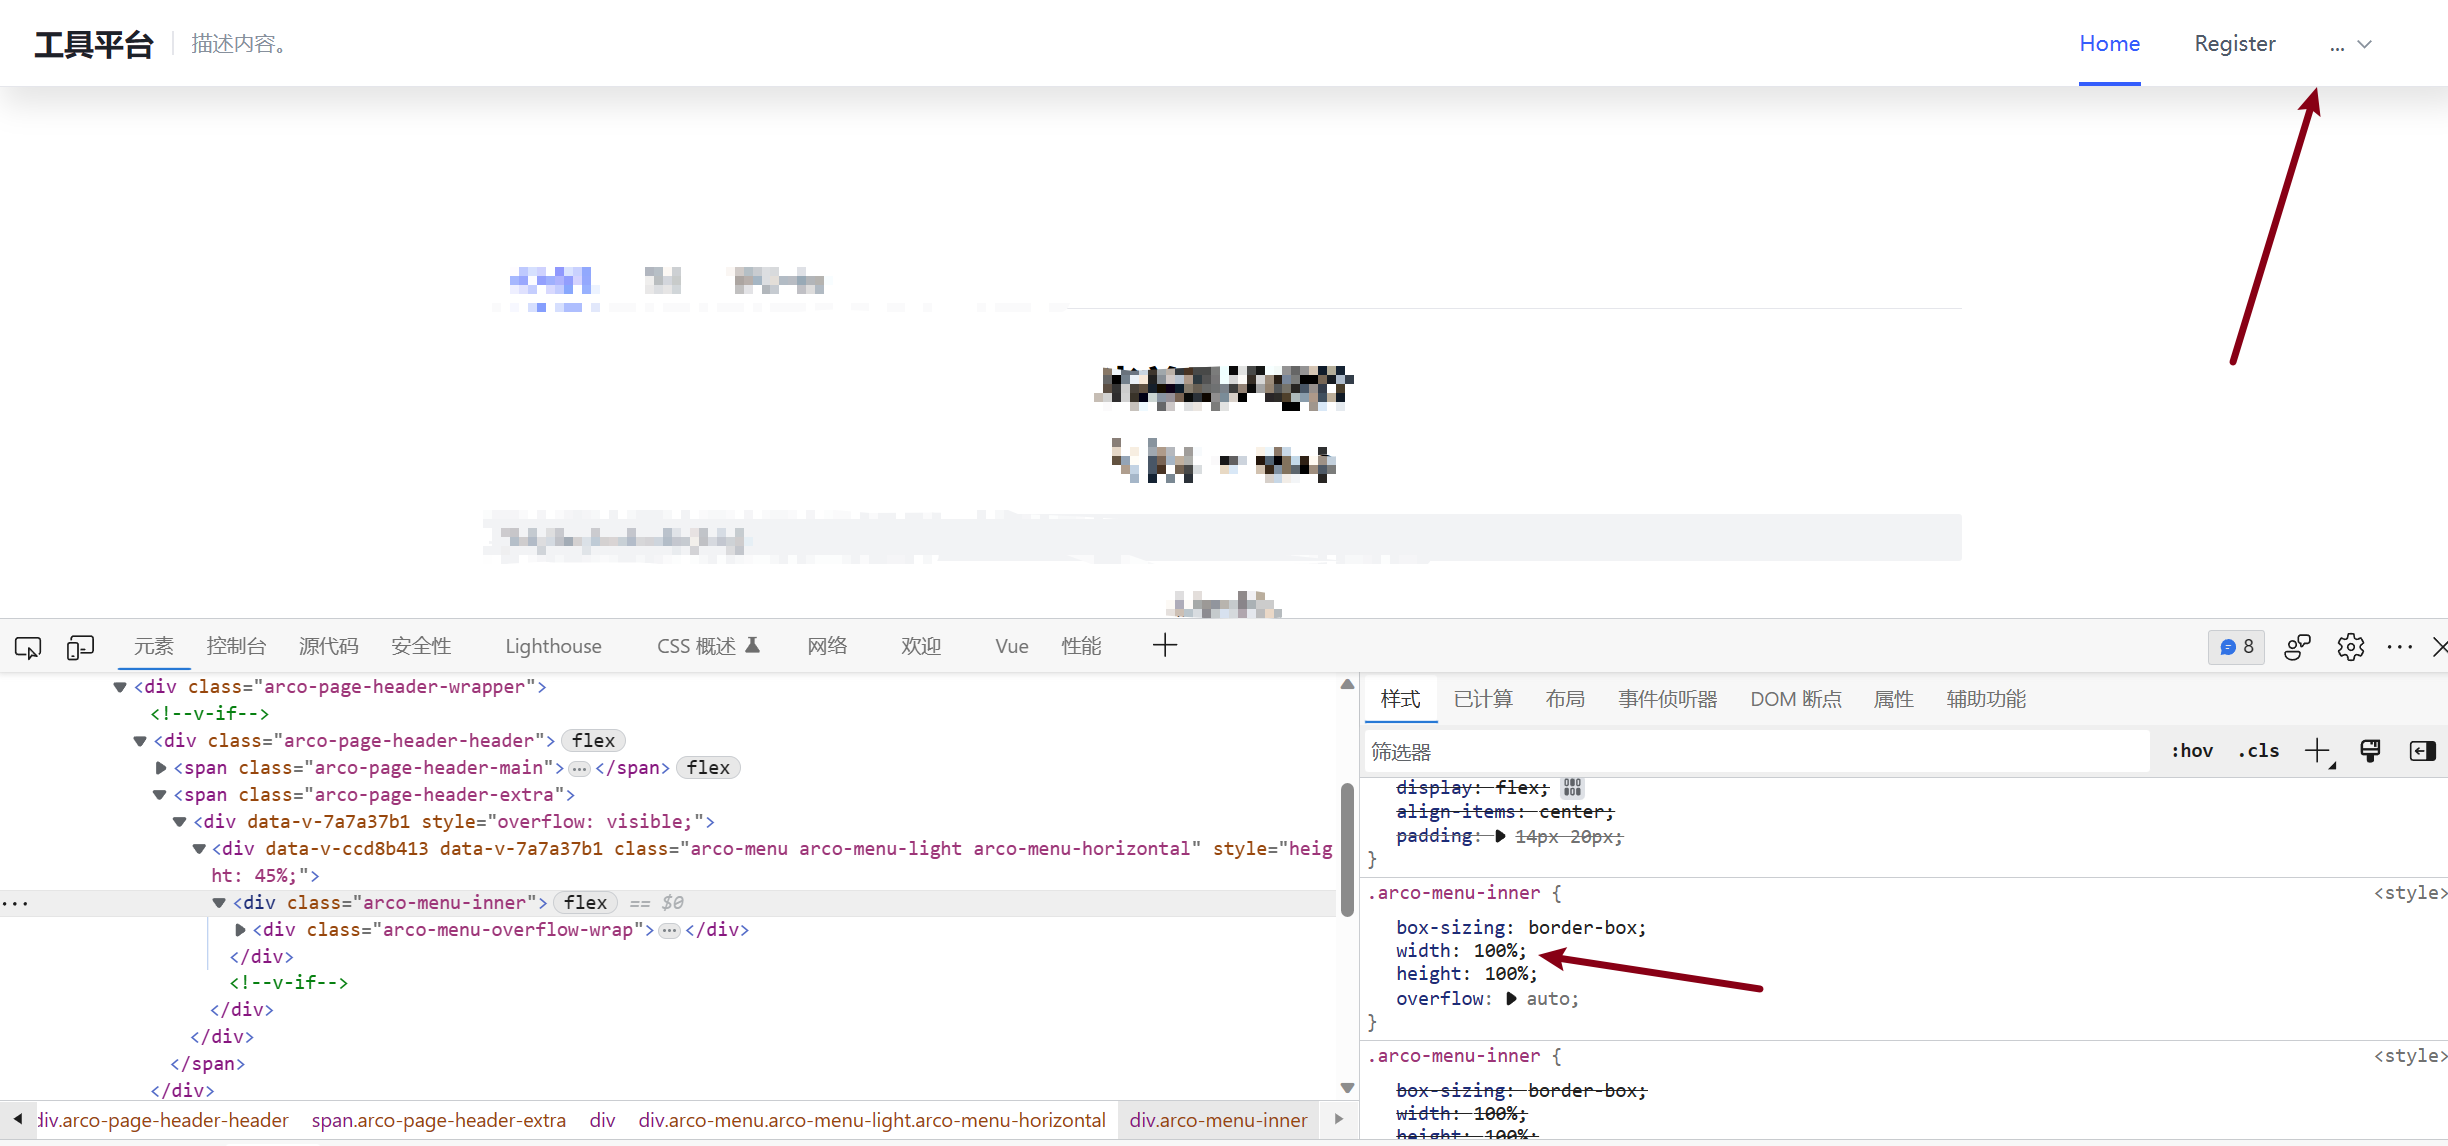Open the DevTools more options ellipsis
The width and height of the screenshot is (2448, 1146).
pyautogui.click(x=2400, y=647)
